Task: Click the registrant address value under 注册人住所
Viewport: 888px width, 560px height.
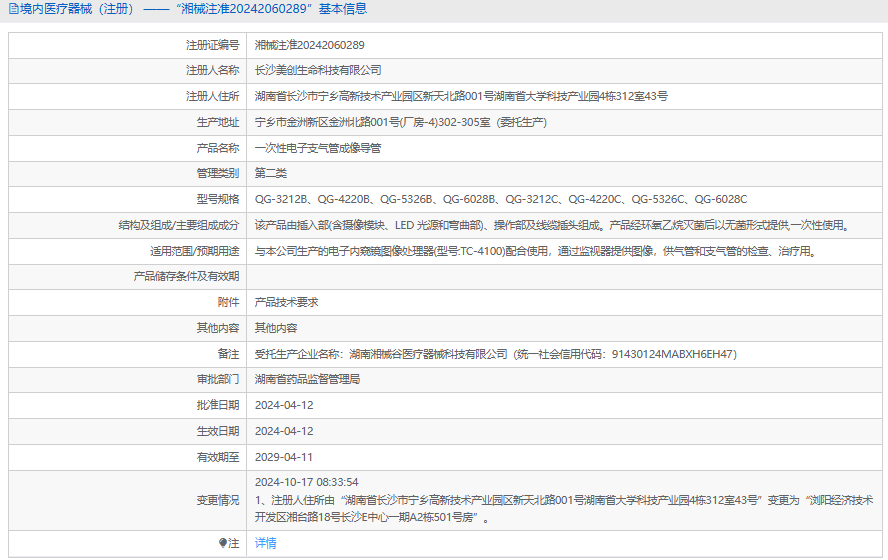Action: click(x=461, y=96)
